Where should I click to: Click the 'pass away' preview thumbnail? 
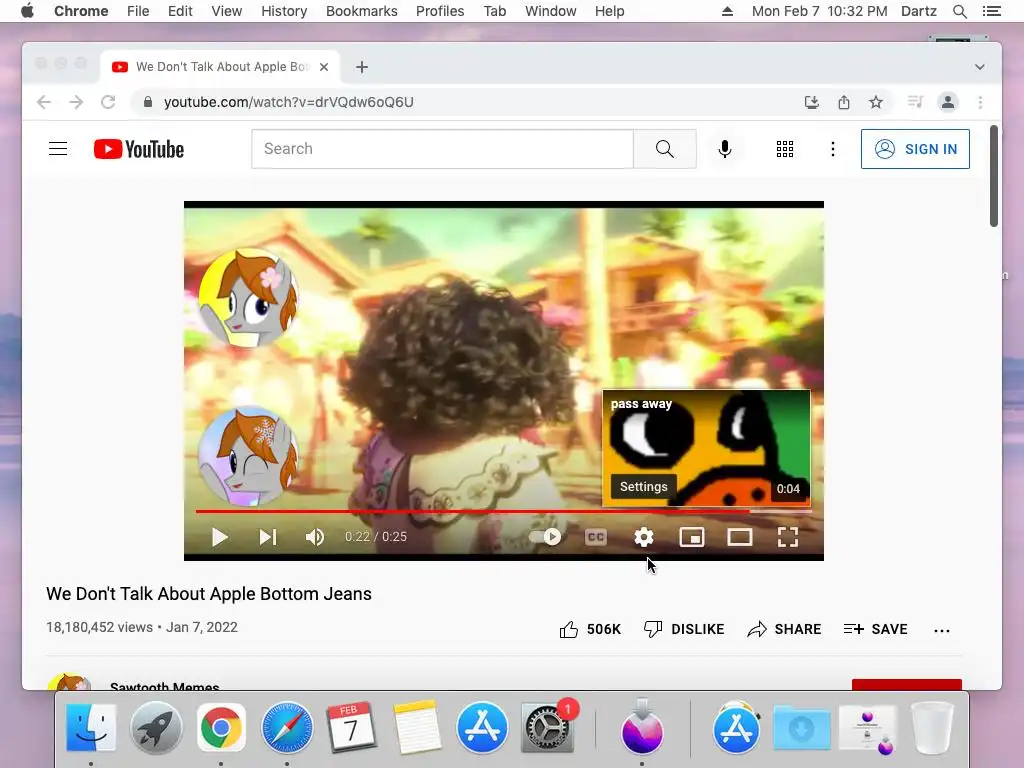(x=706, y=448)
